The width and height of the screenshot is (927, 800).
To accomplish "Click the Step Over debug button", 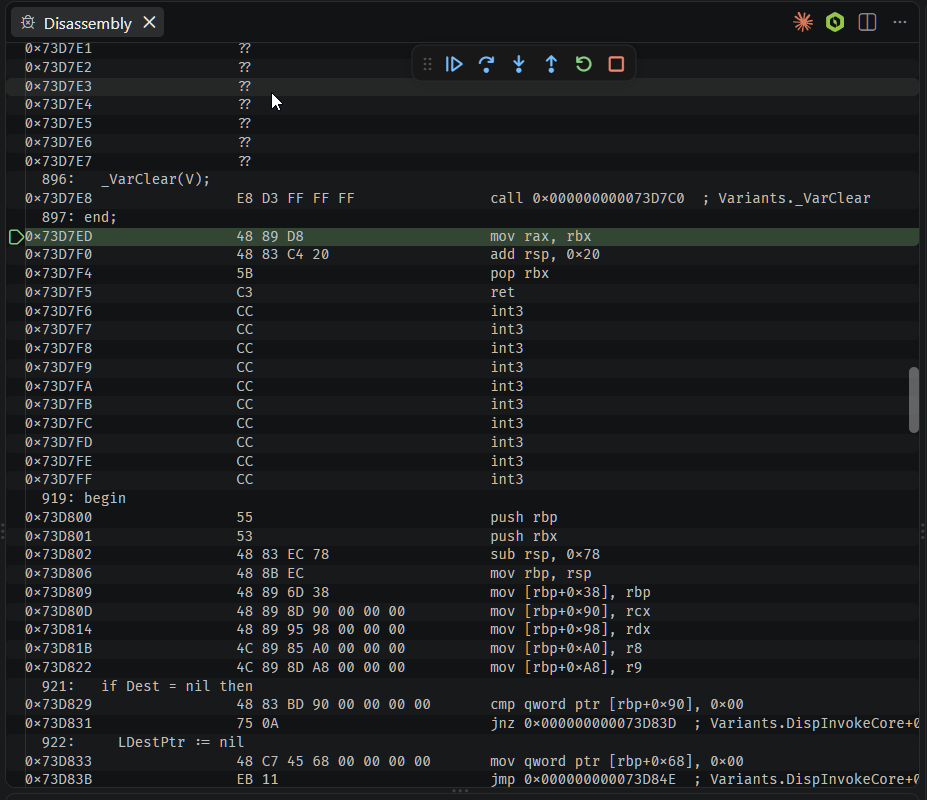I will tap(487, 64).
